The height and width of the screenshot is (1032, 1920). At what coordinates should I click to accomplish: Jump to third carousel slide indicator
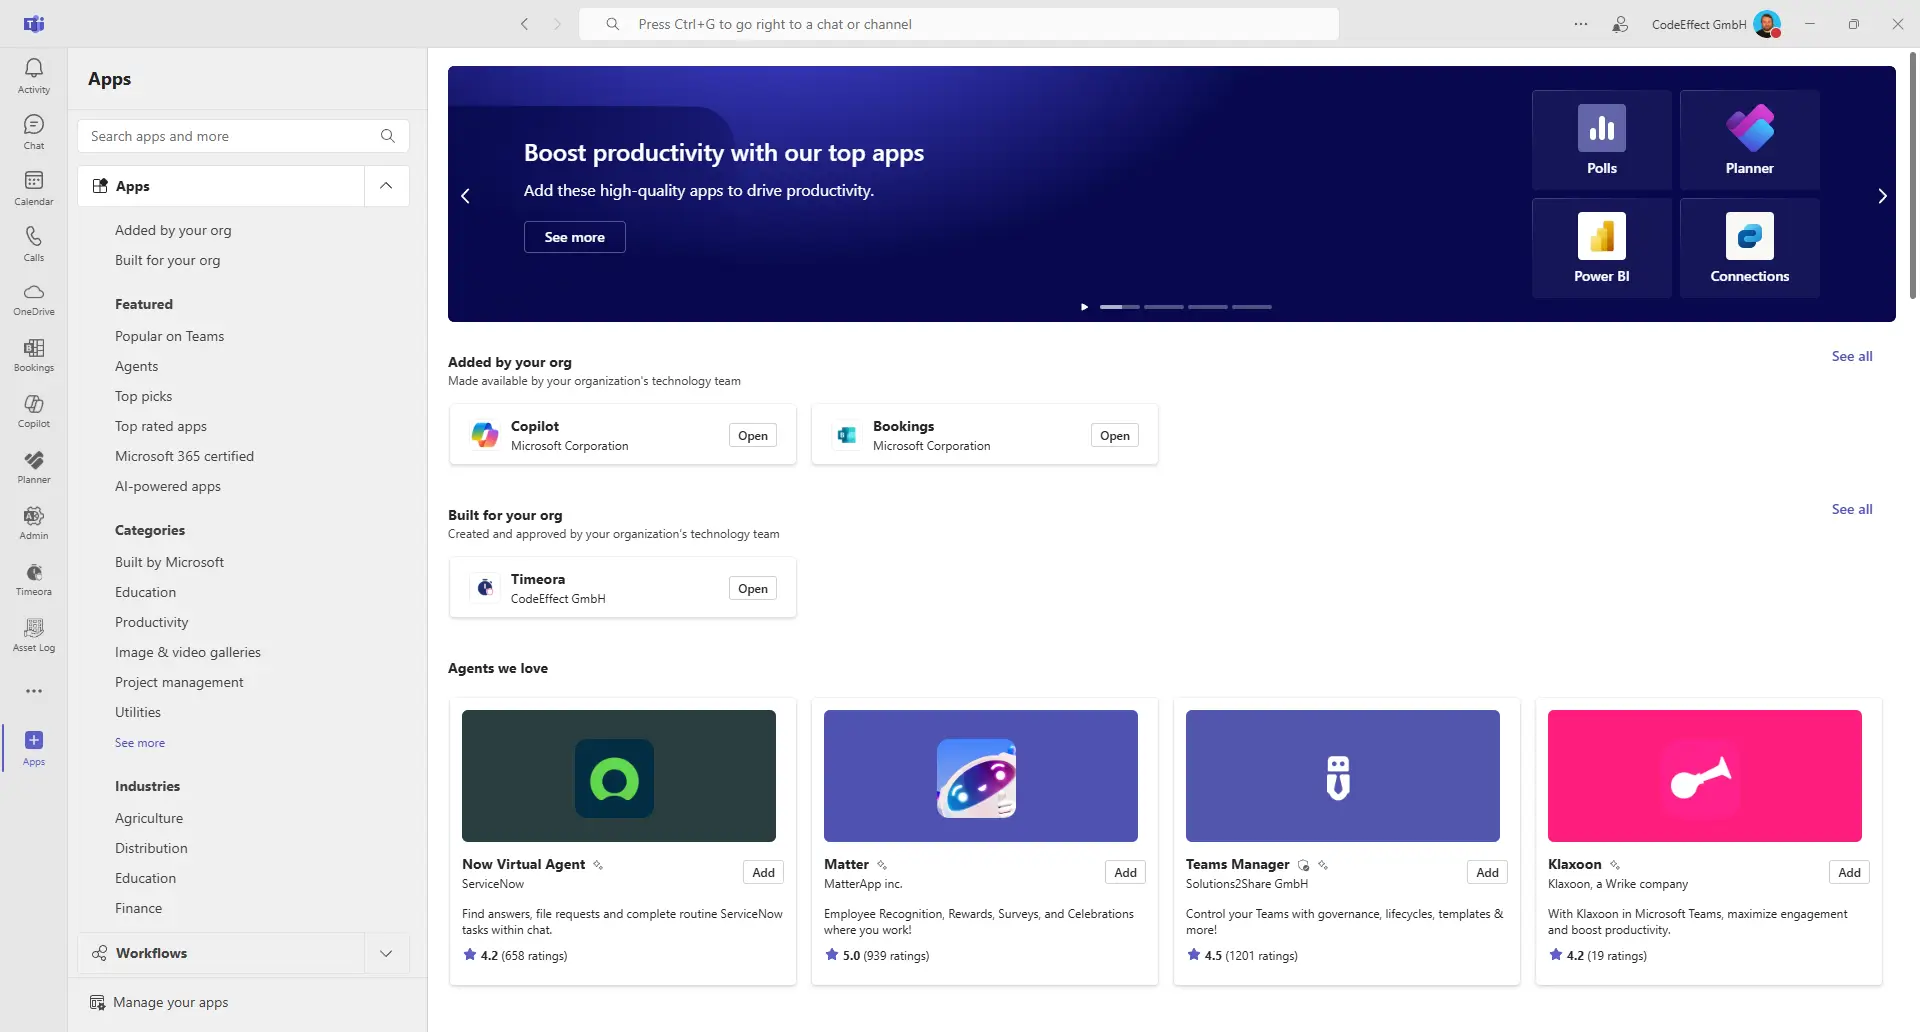tap(1208, 307)
